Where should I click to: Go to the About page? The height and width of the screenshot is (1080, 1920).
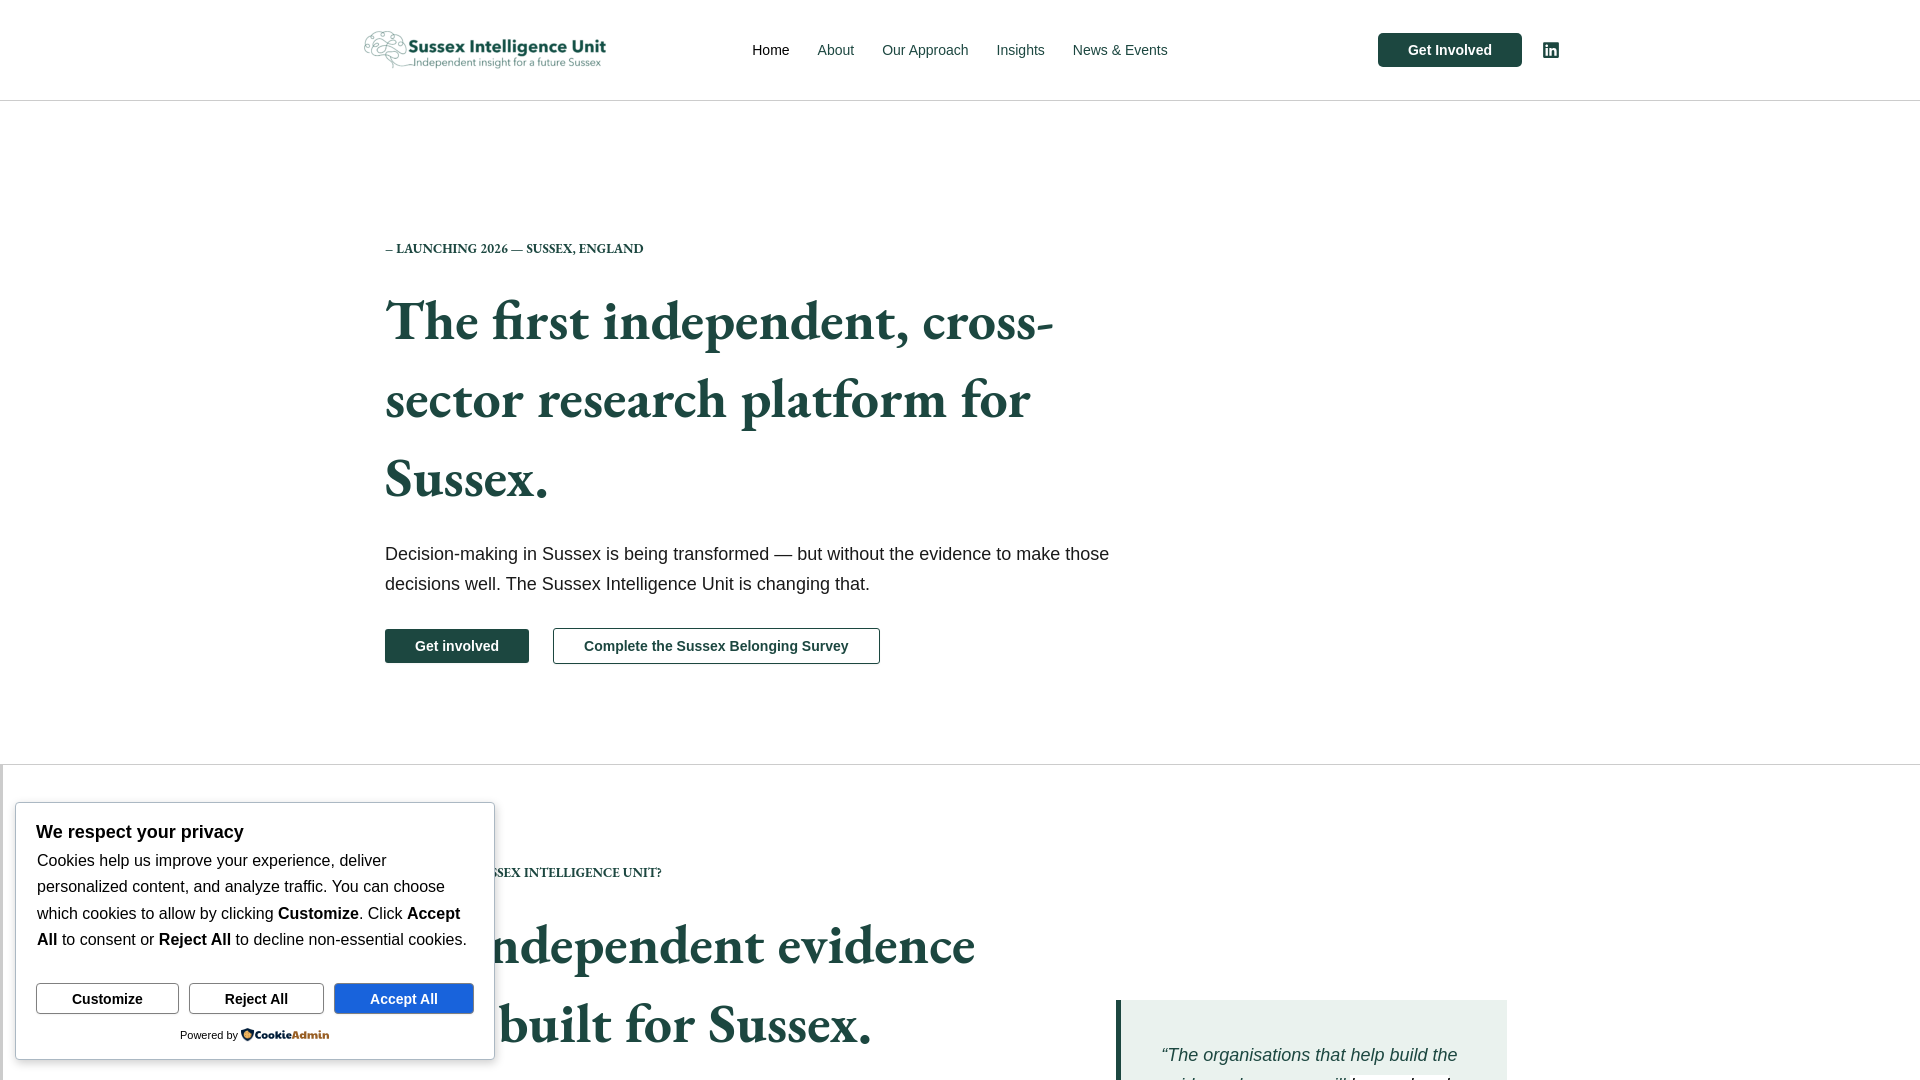click(835, 50)
